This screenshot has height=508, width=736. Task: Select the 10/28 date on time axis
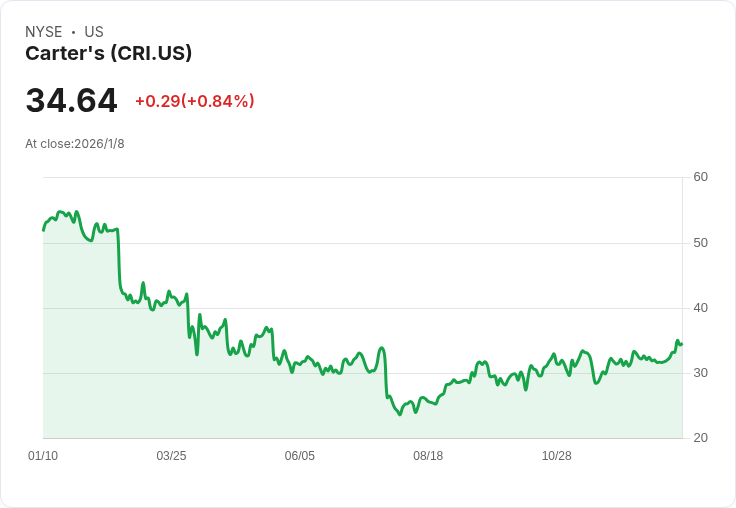pos(556,456)
